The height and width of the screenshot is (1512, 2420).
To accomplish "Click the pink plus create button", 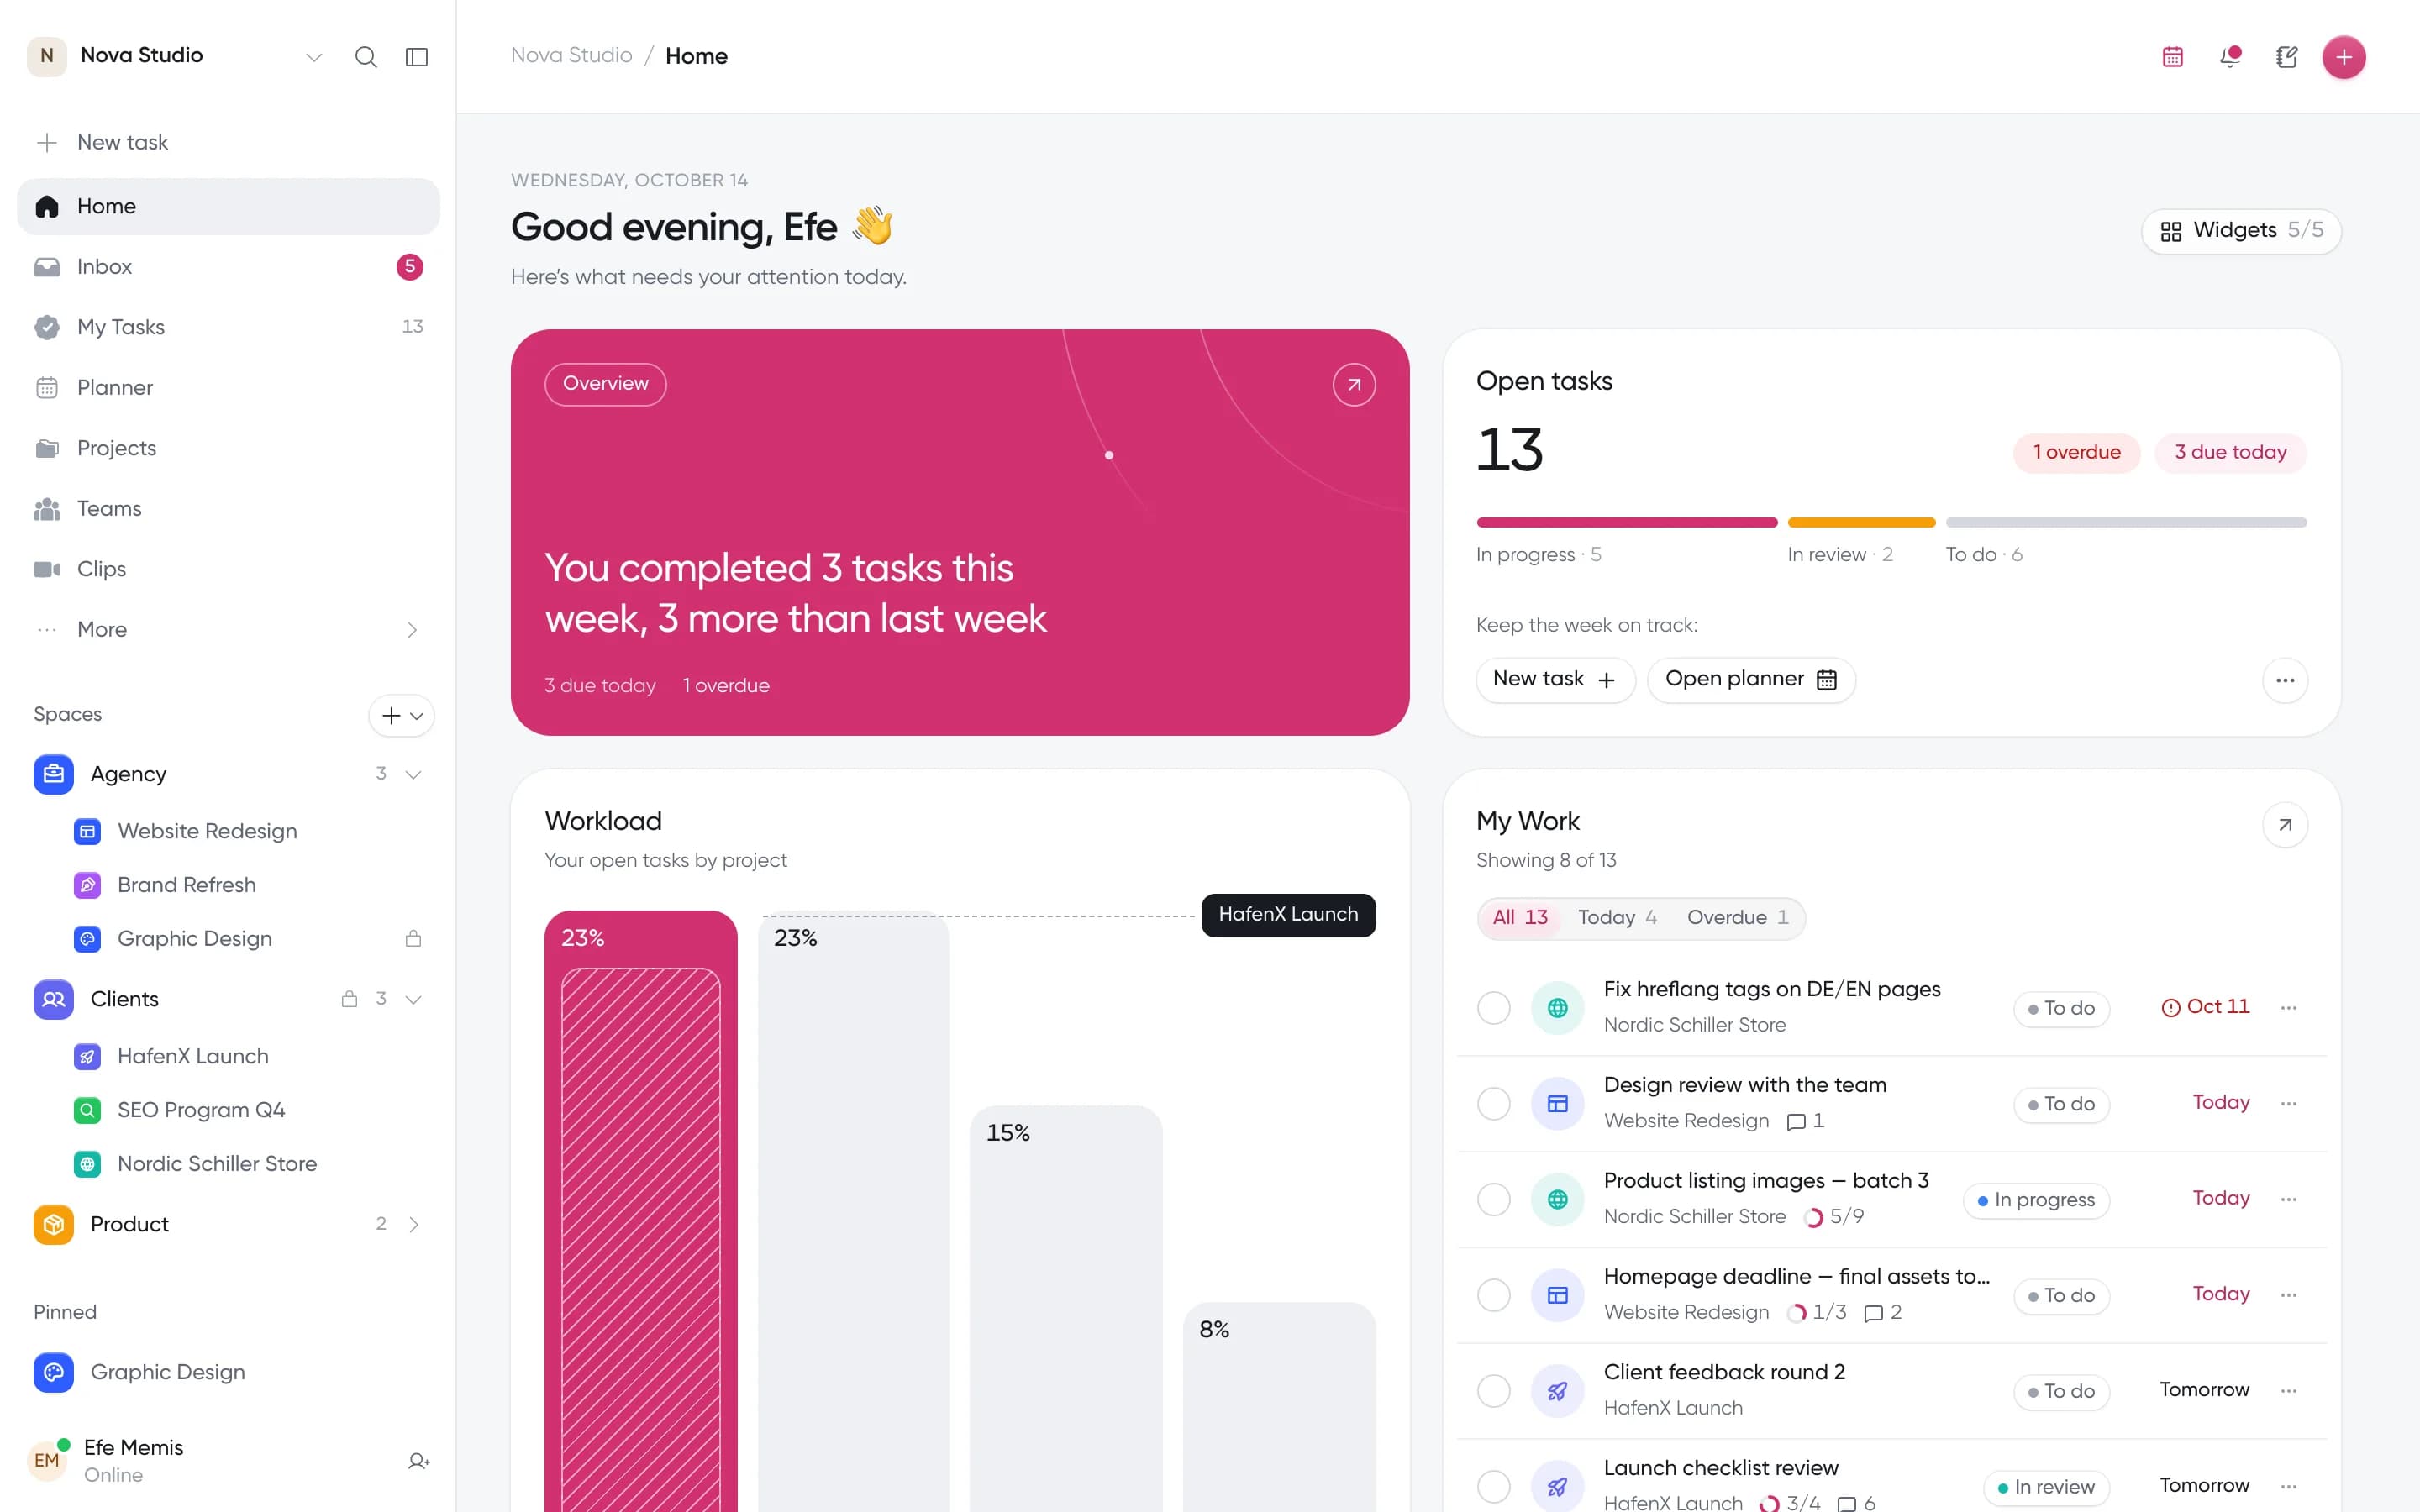I will point(2344,57).
